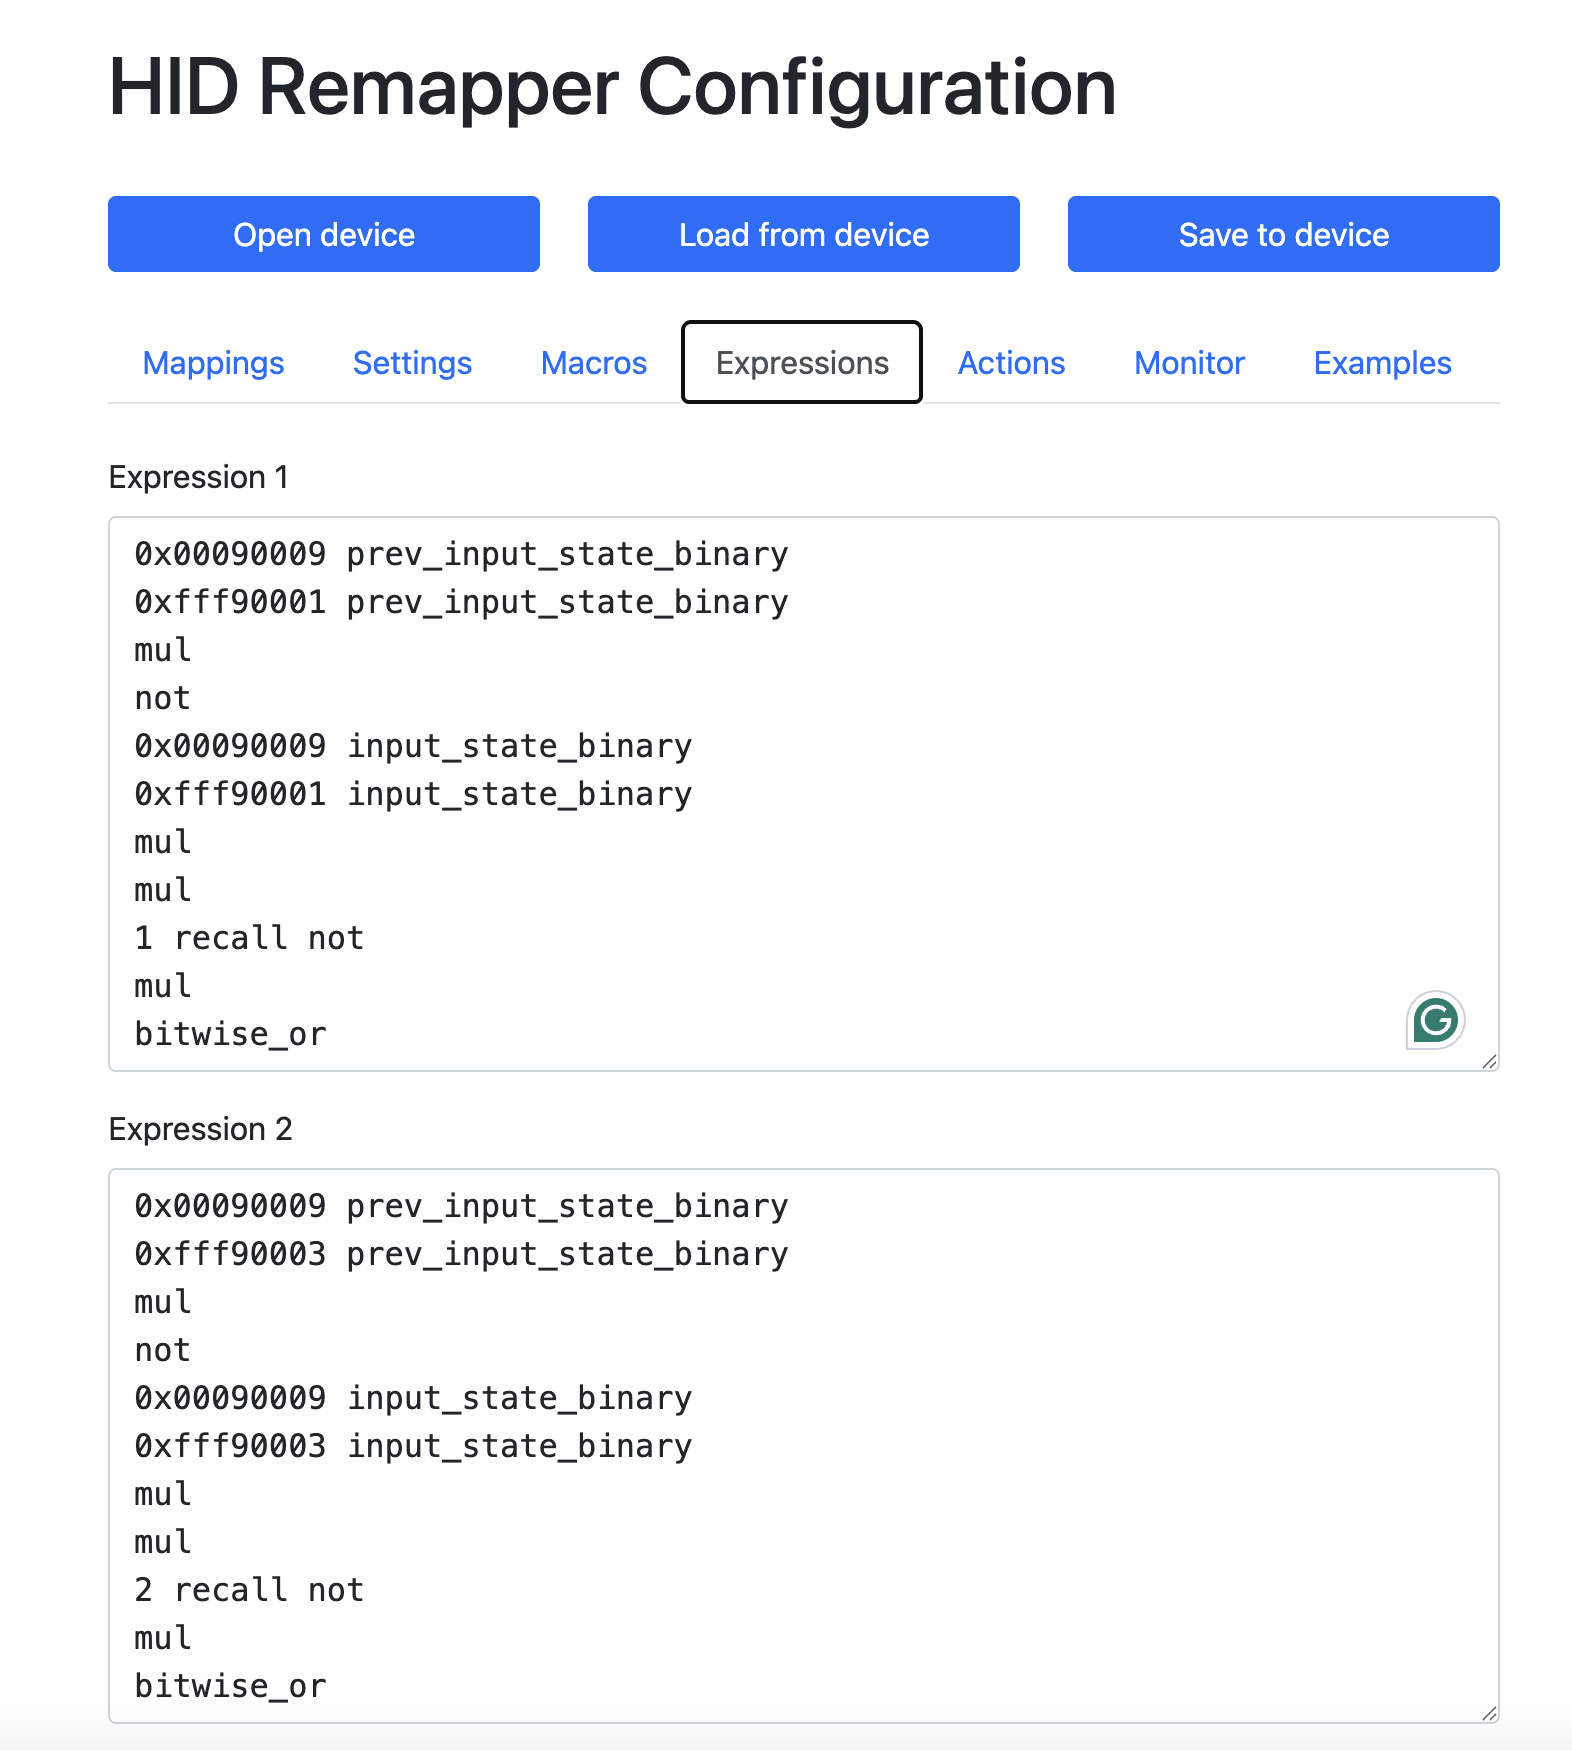Select the Expressions tab
This screenshot has height=1750, width=1572.
802,363
